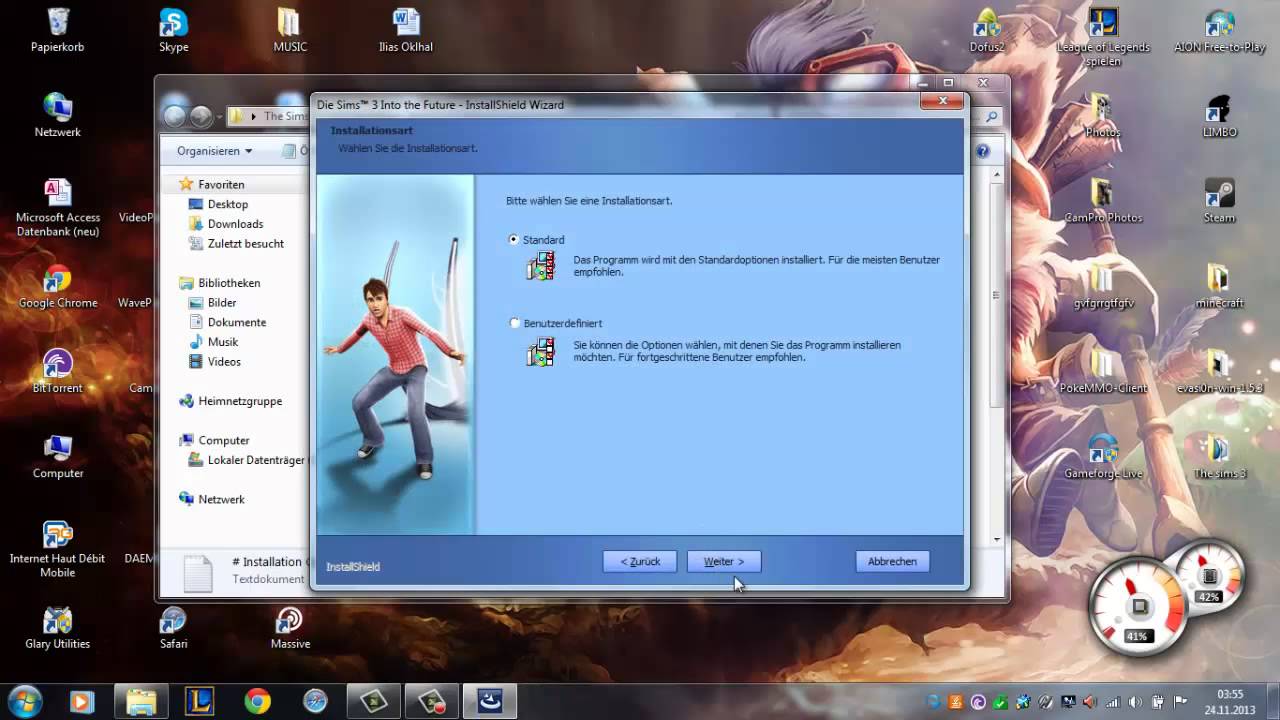Image resolution: width=1280 pixels, height=720 pixels.
Task: Click the LIMBO desktop icon
Action: (x=1219, y=114)
